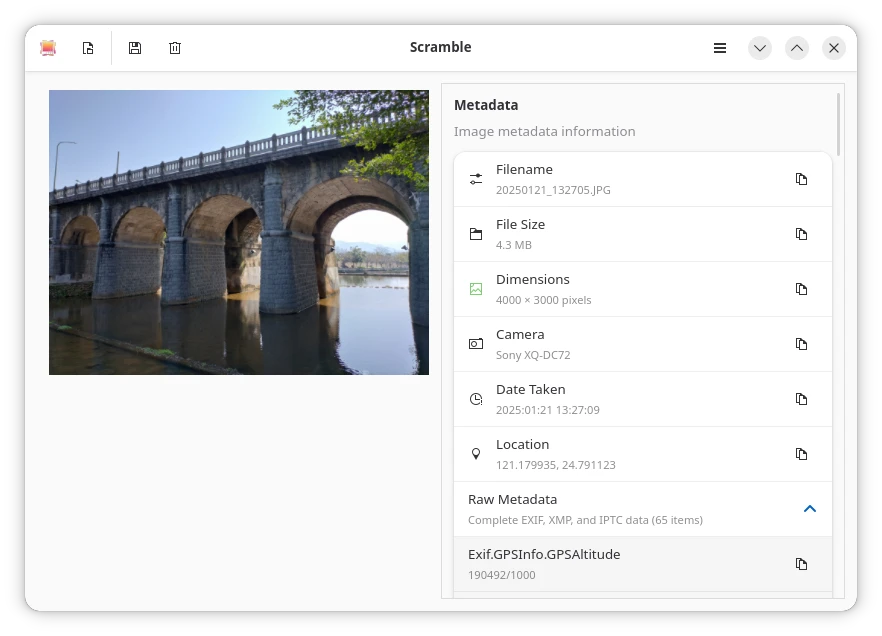Image resolution: width=882 pixels, height=636 pixels.
Task: Maximize the Scramble window
Action: [797, 48]
